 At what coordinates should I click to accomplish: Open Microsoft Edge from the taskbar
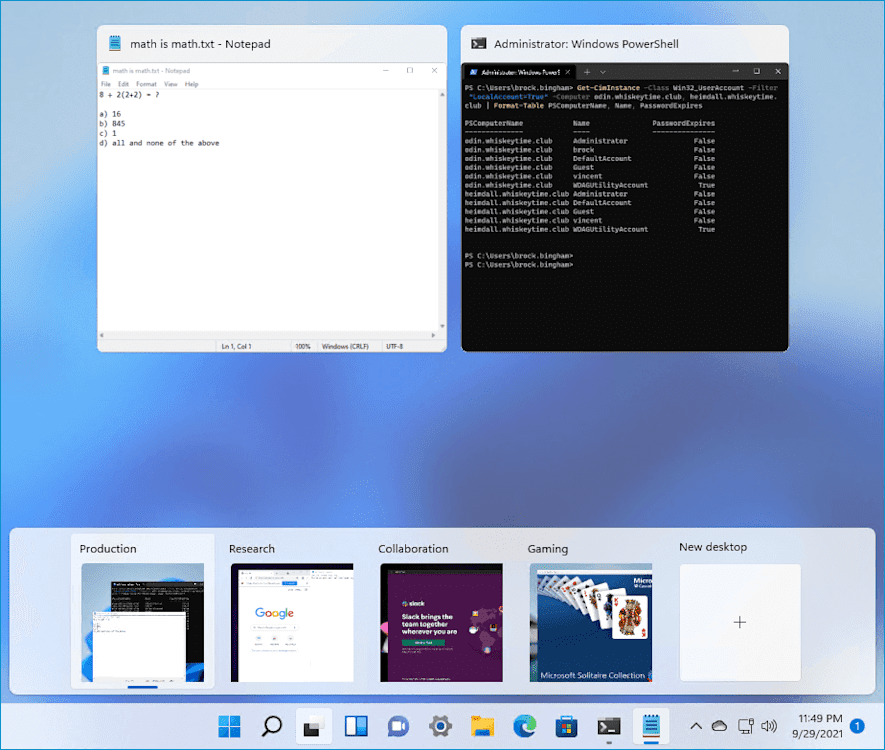(x=525, y=726)
